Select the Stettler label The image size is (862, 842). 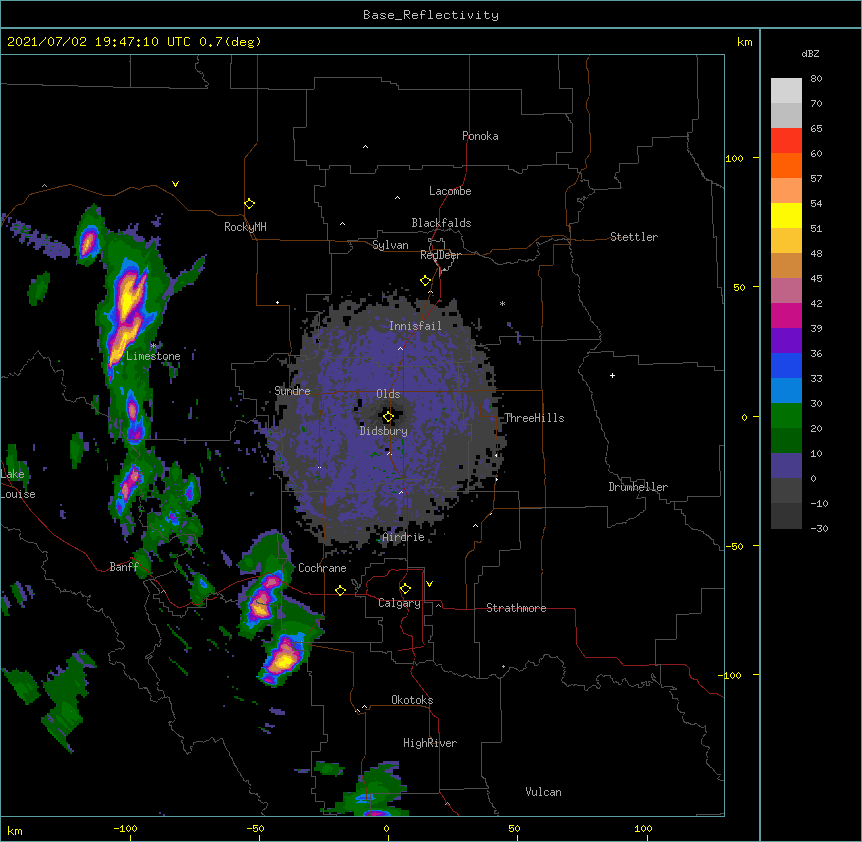click(x=634, y=237)
